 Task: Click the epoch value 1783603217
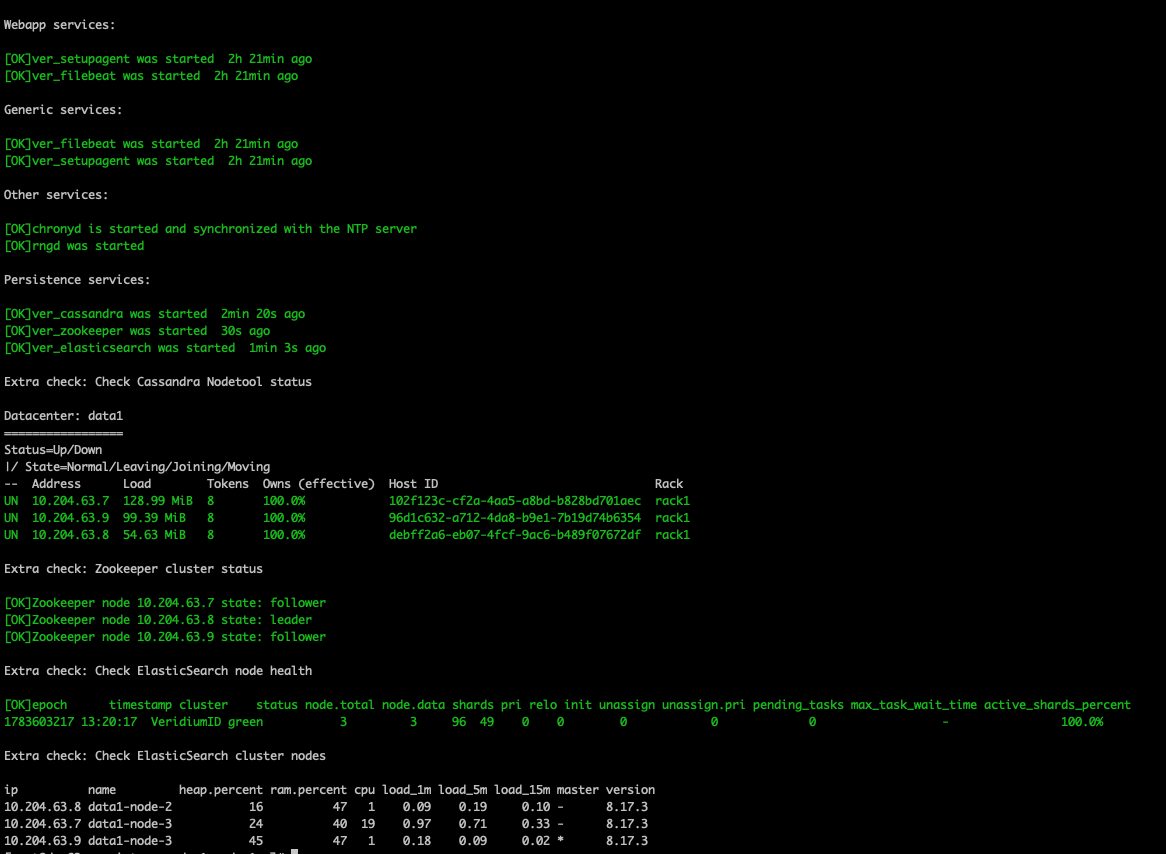click(x=39, y=722)
